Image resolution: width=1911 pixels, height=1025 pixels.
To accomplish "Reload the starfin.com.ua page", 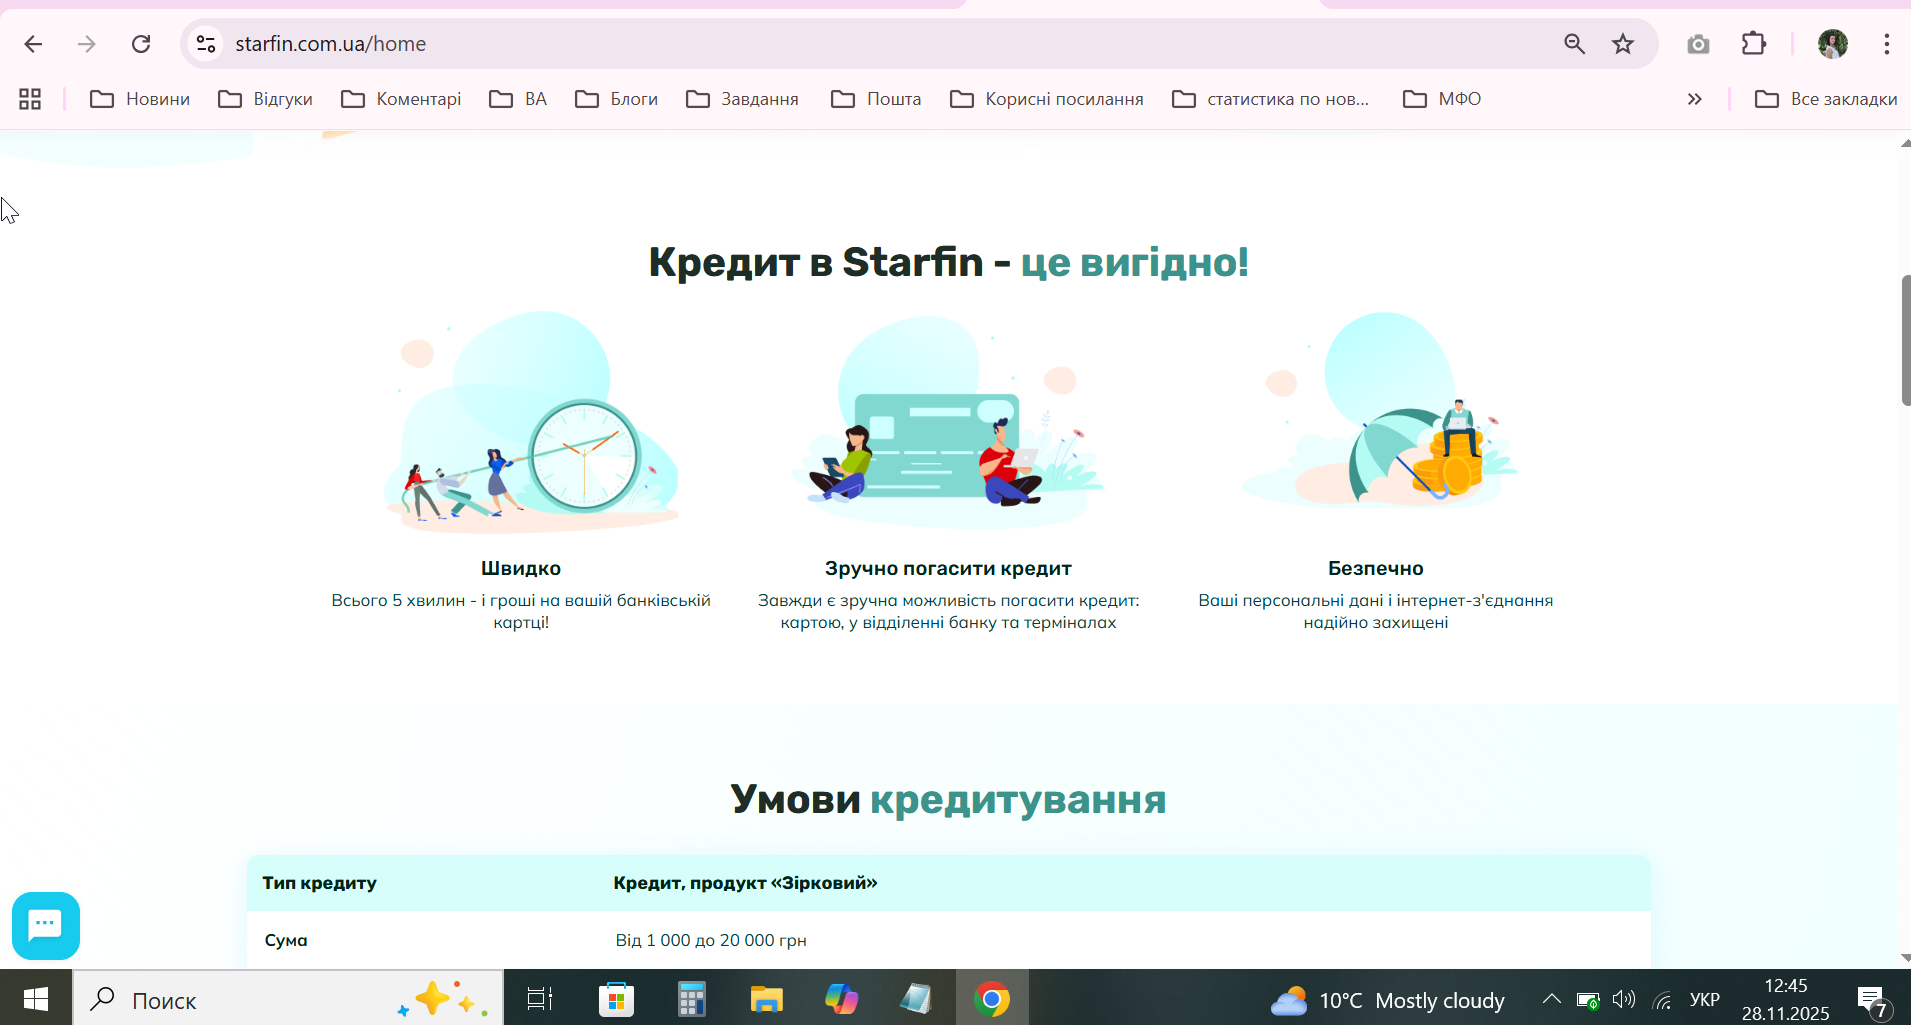I will tap(141, 44).
